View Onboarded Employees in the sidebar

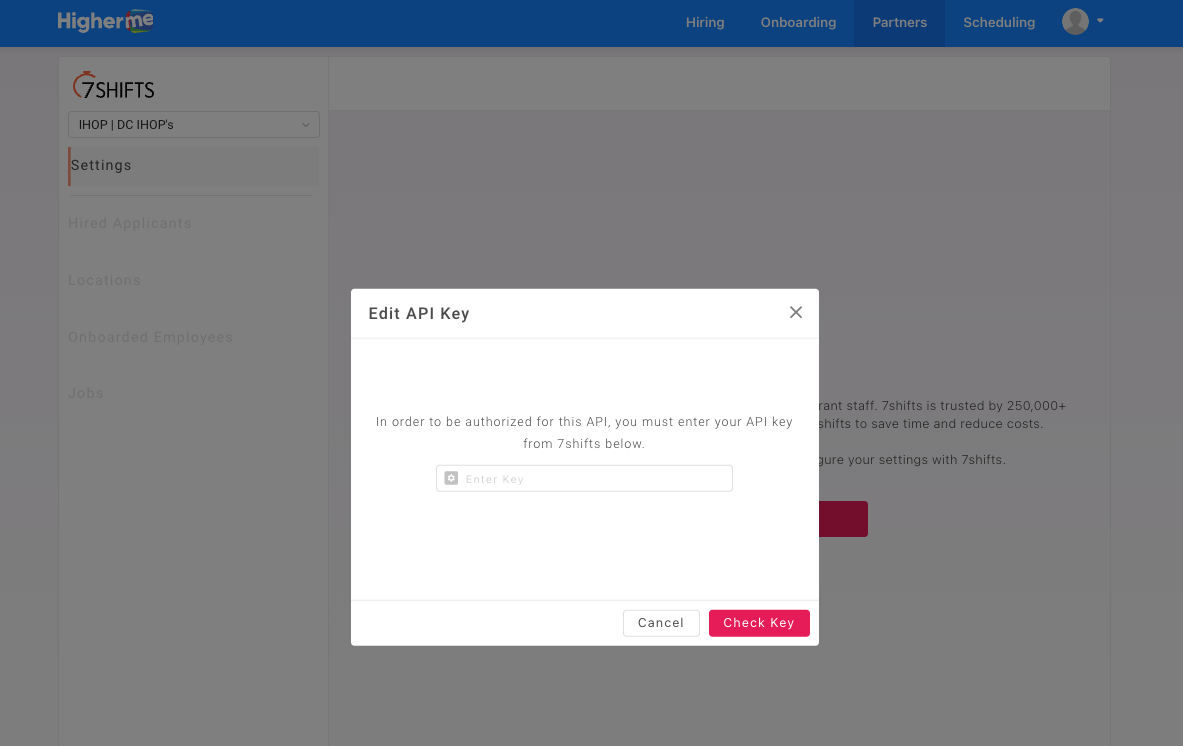tap(150, 338)
